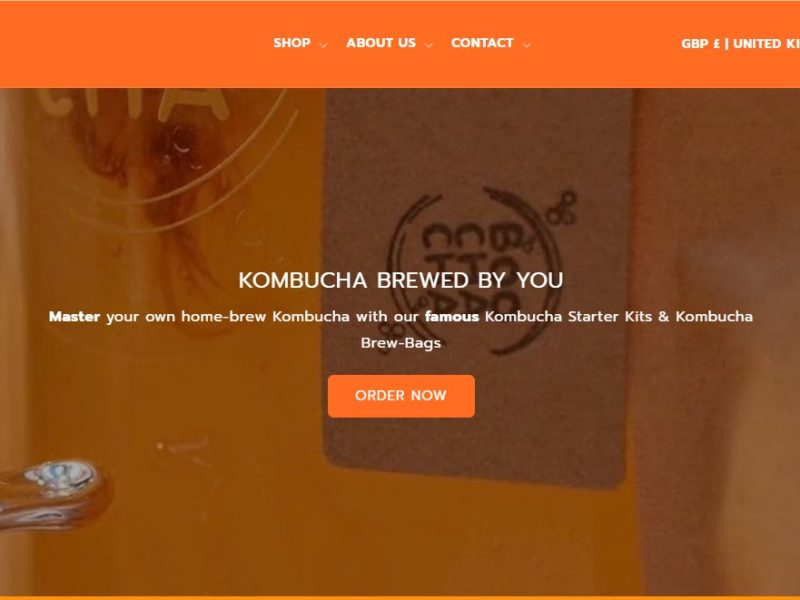Click the KOMBUCHA BREWED BY YOU heading
The width and height of the screenshot is (800, 600).
pyautogui.click(x=401, y=280)
